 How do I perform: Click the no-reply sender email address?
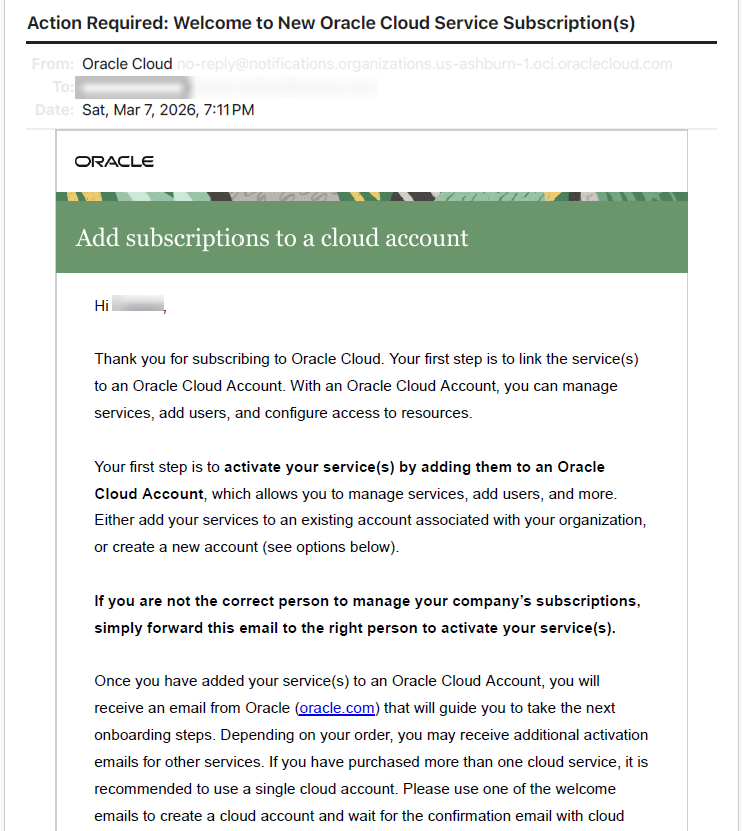(425, 64)
